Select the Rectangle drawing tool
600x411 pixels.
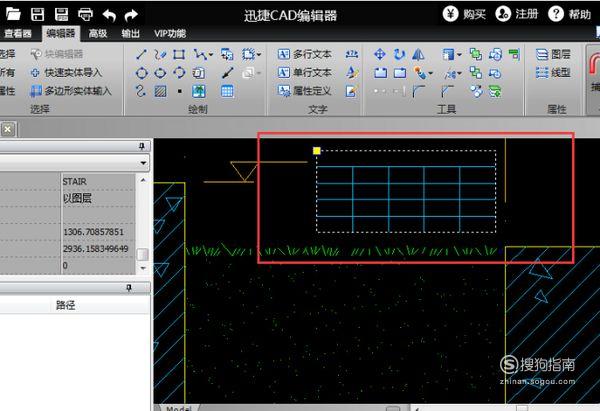[x=179, y=54]
